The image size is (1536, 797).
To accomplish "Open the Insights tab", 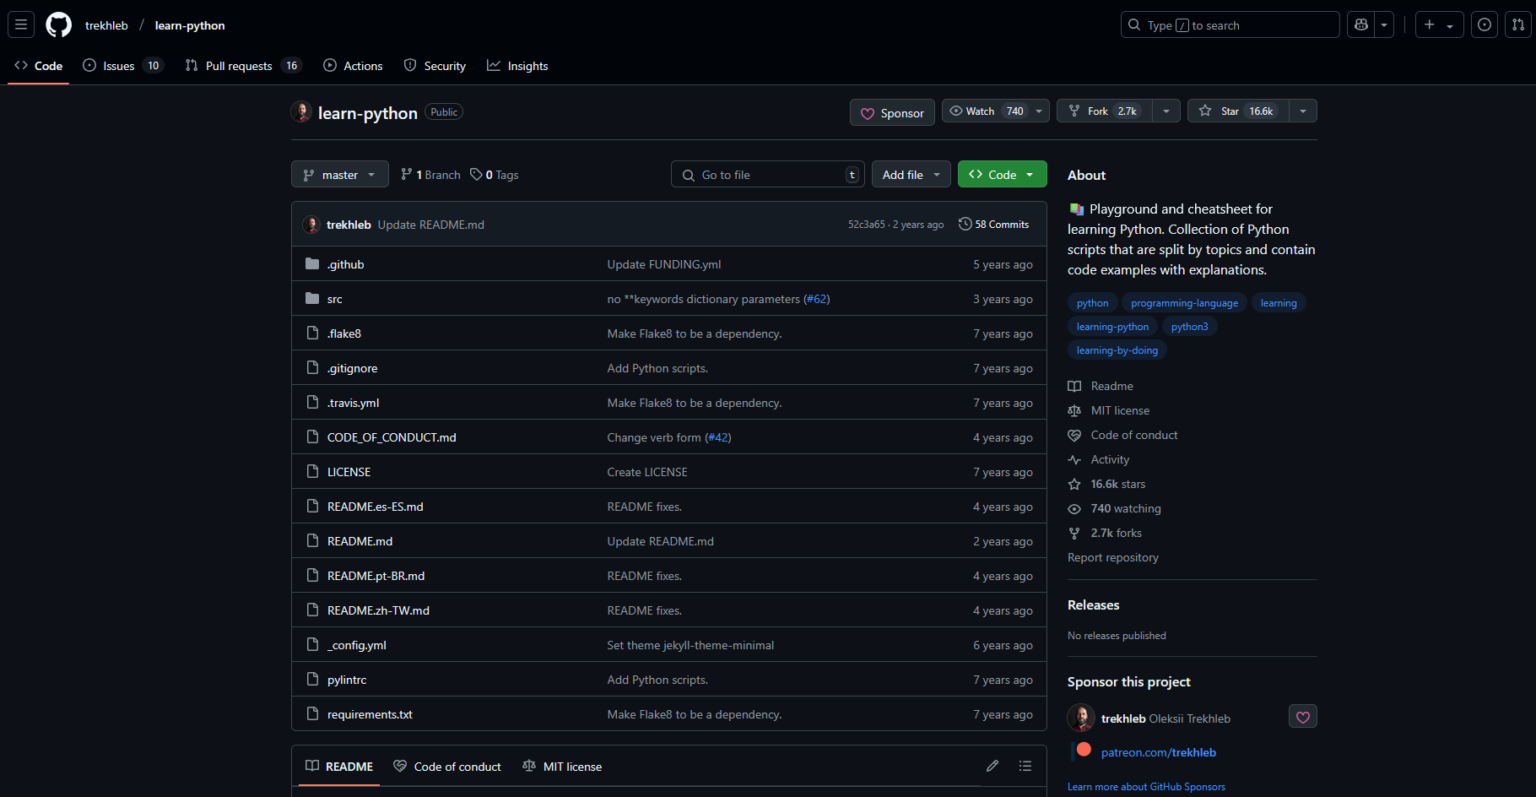I will point(517,65).
